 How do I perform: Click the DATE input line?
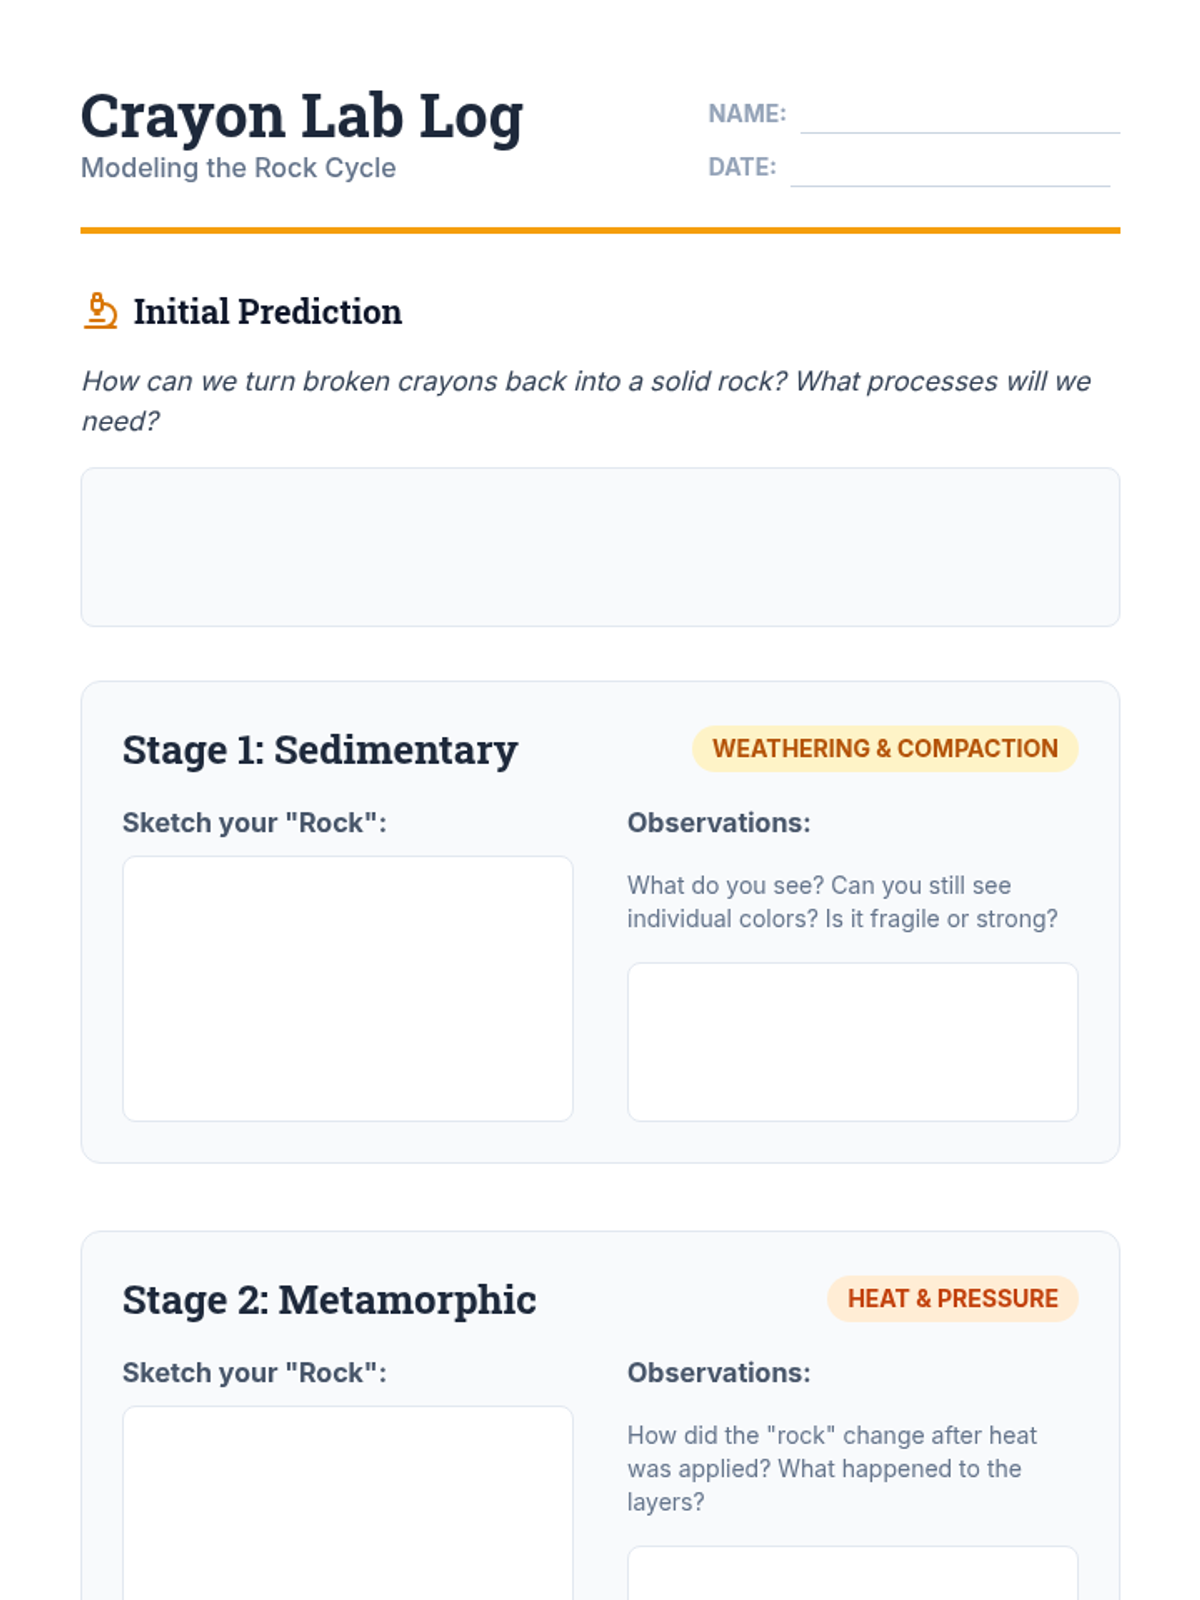949,168
